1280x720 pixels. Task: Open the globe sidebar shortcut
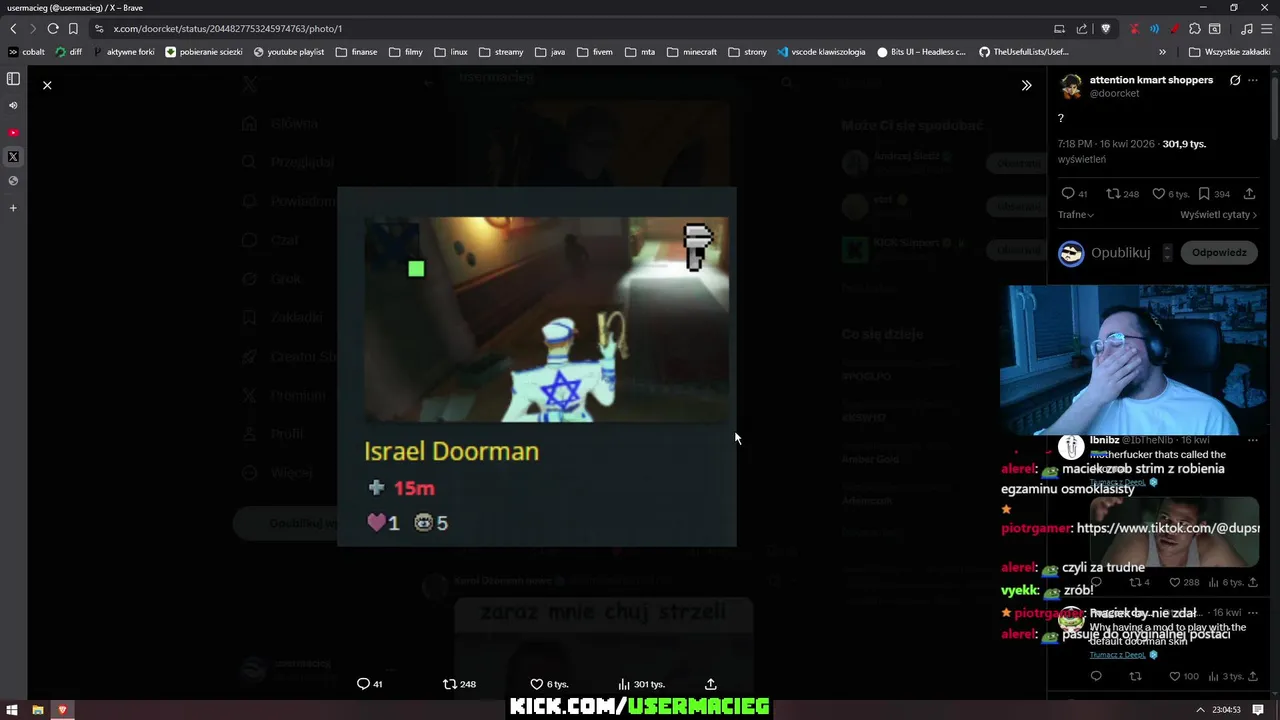click(x=13, y=181)
